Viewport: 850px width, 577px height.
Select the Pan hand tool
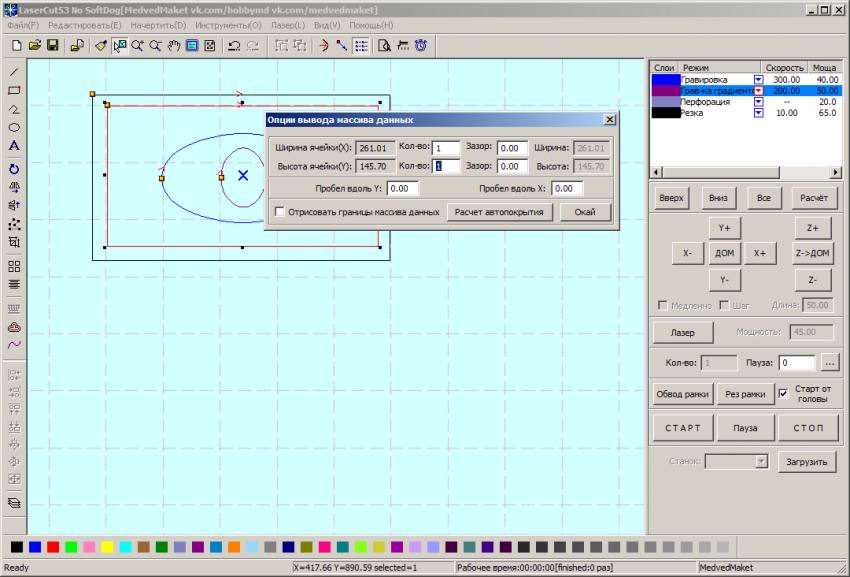[173, 45]
